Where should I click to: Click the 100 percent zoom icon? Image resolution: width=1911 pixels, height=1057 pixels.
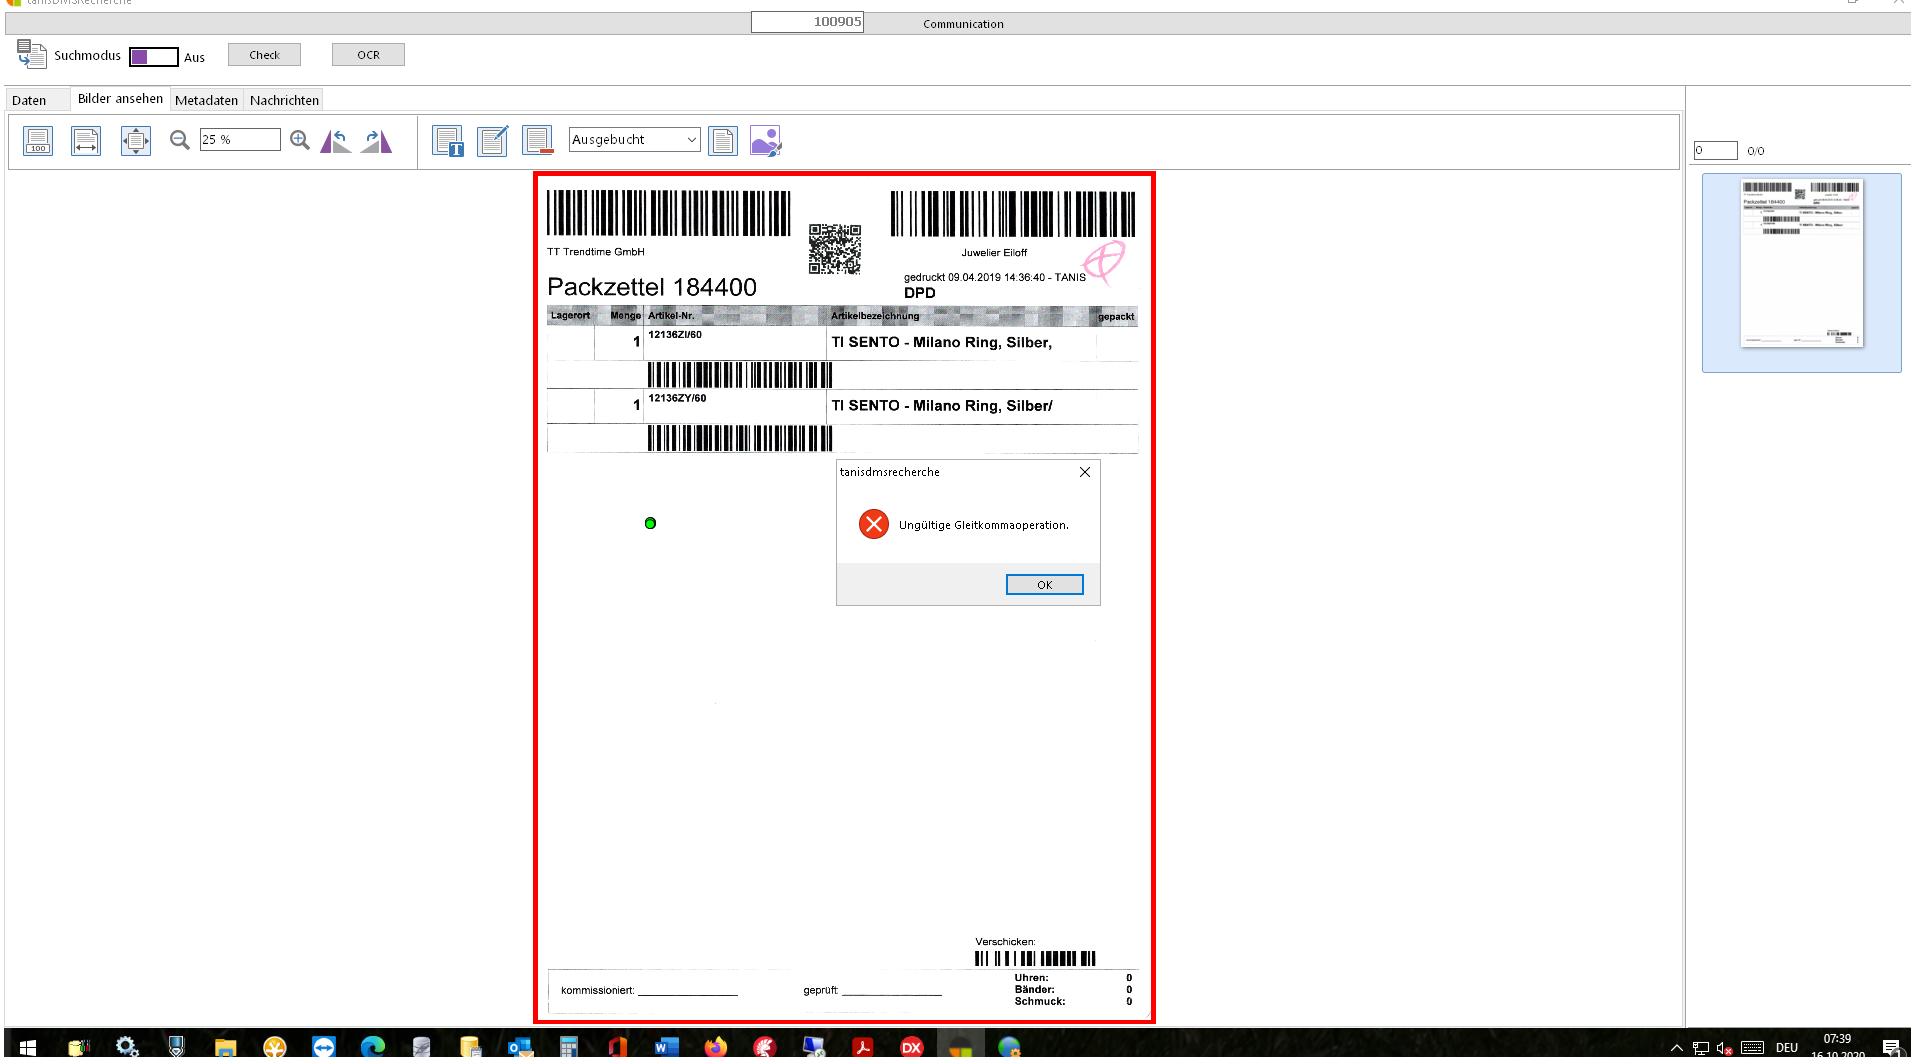(38, 141)
